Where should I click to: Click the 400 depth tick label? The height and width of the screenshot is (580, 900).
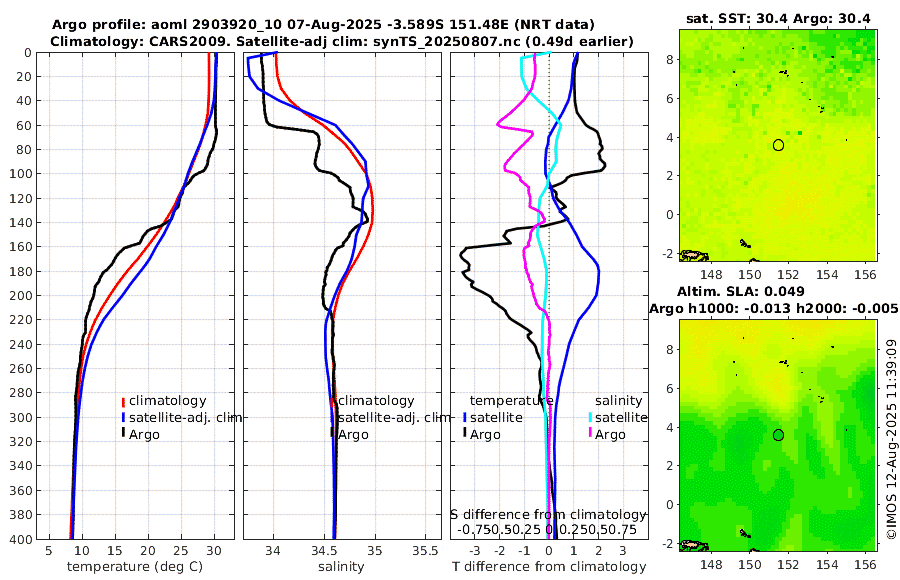pyautogui.click(x=21, y=539)
